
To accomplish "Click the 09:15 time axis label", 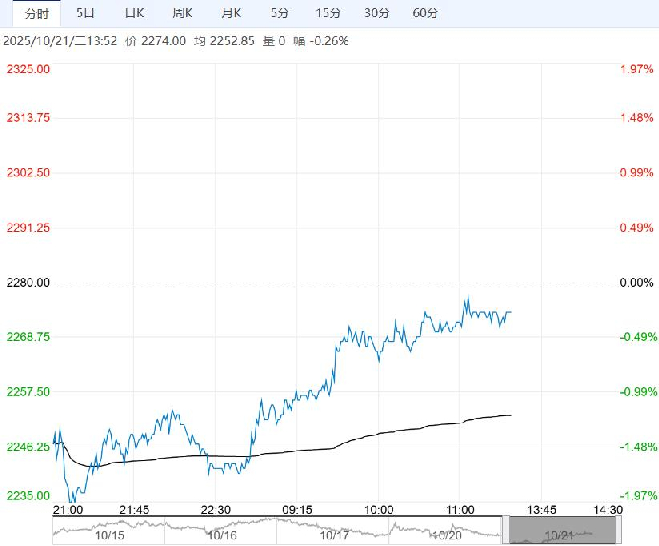I will point(298,509).
